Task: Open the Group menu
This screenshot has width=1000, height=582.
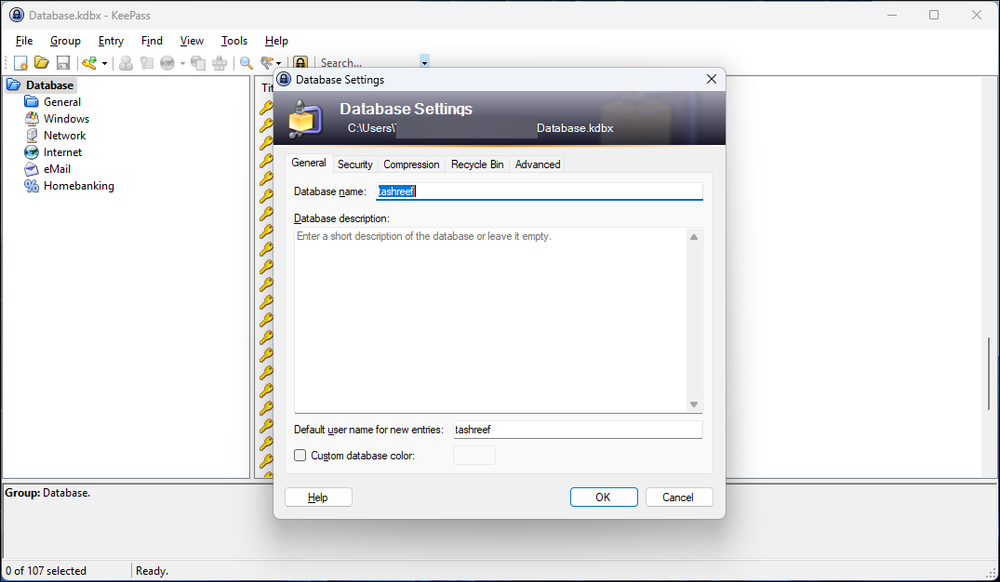Action: pyautogui.click(x=65, y=41)
